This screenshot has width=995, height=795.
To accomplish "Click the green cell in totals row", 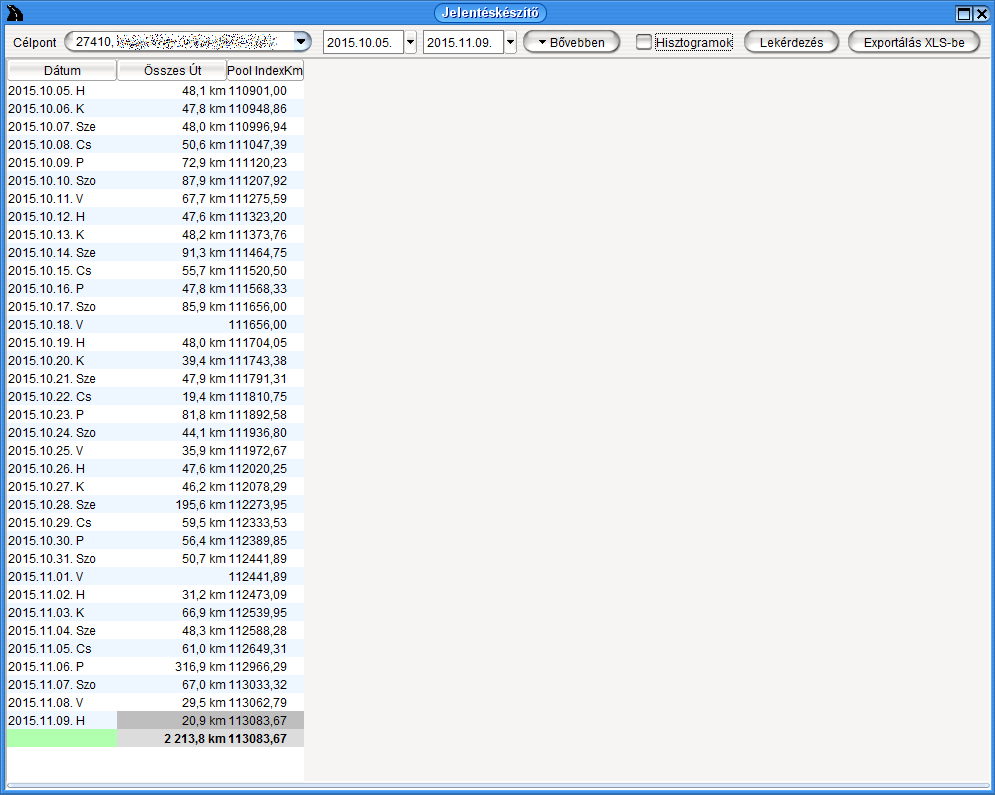I will click(62, 739).
